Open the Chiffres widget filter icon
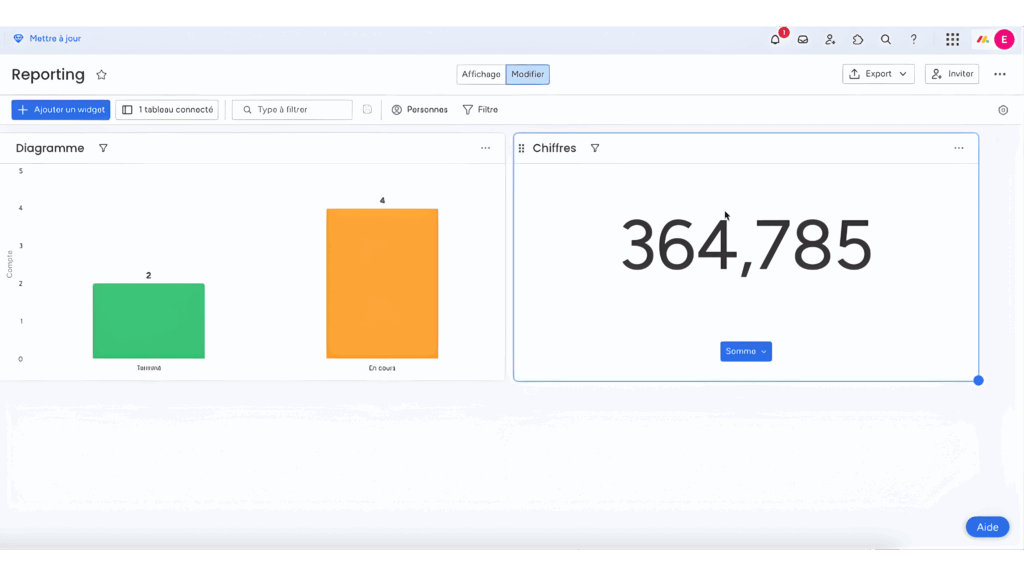Viewport: 1024px width, 576px height. pyautogui.click(x=595, y=148)
